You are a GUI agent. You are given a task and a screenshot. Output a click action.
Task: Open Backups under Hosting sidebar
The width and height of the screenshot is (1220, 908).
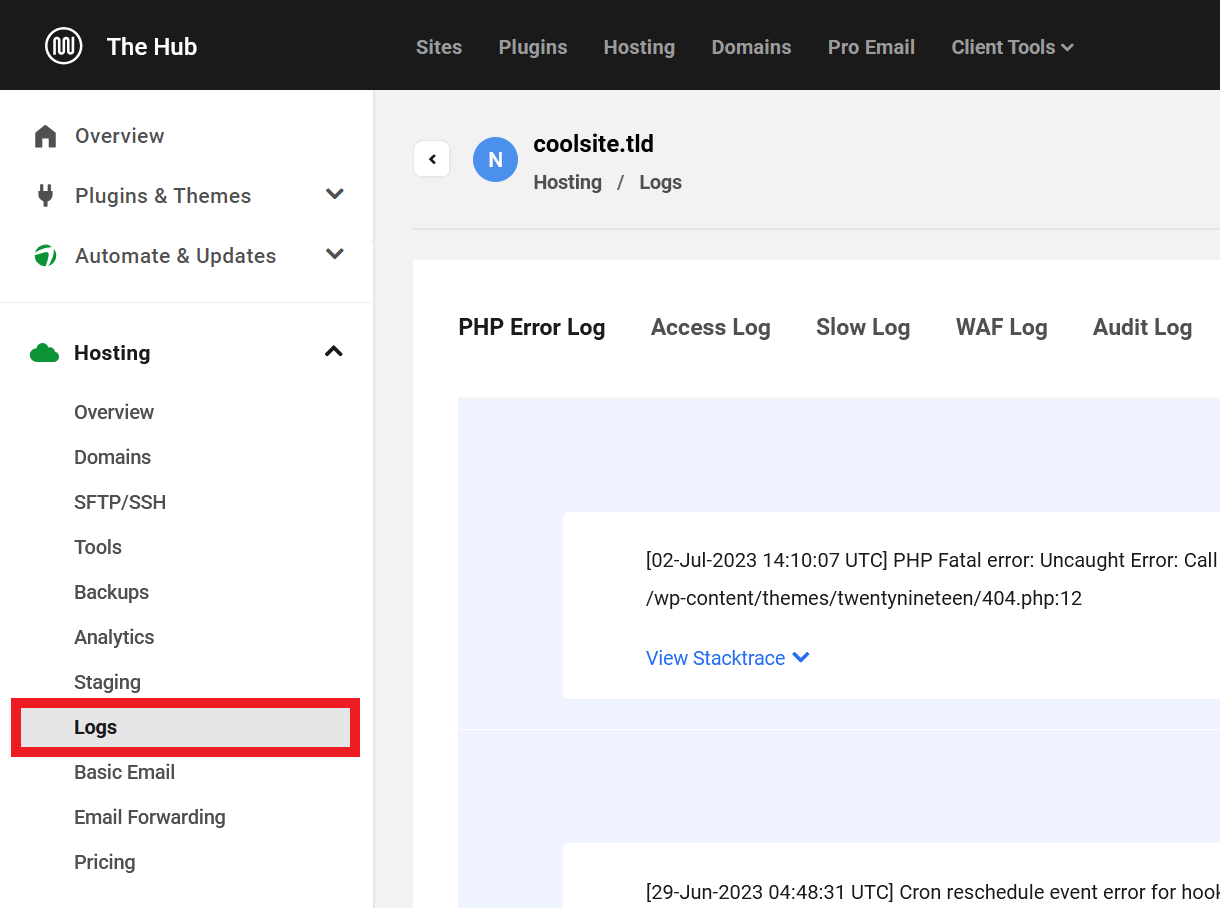click(x=111, y=592)
